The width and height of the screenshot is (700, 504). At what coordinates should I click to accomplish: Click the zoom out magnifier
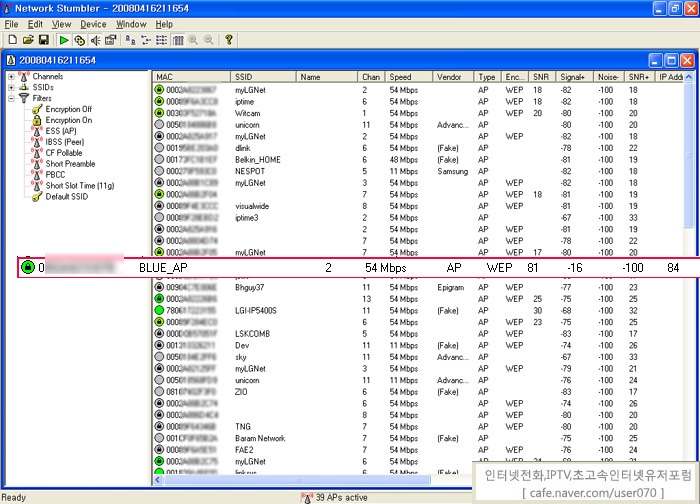pos(208,40)
